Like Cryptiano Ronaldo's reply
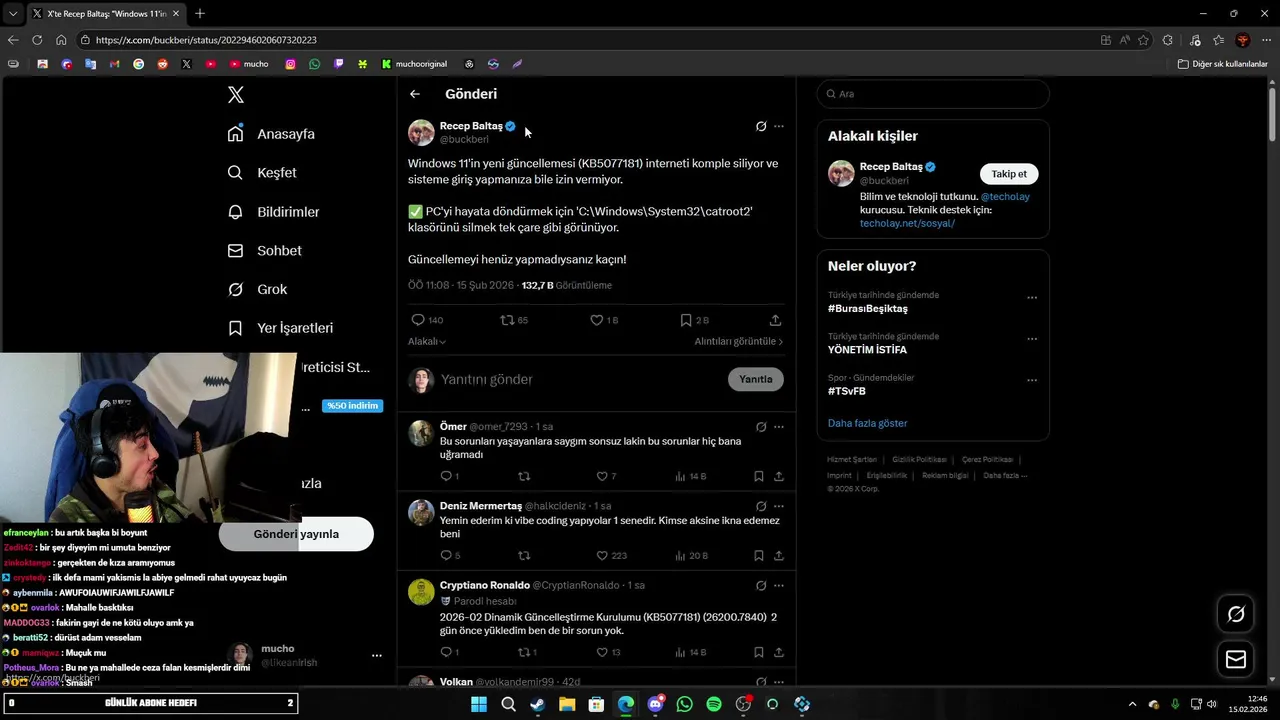The image size is (1280, 720). (608, 653)
